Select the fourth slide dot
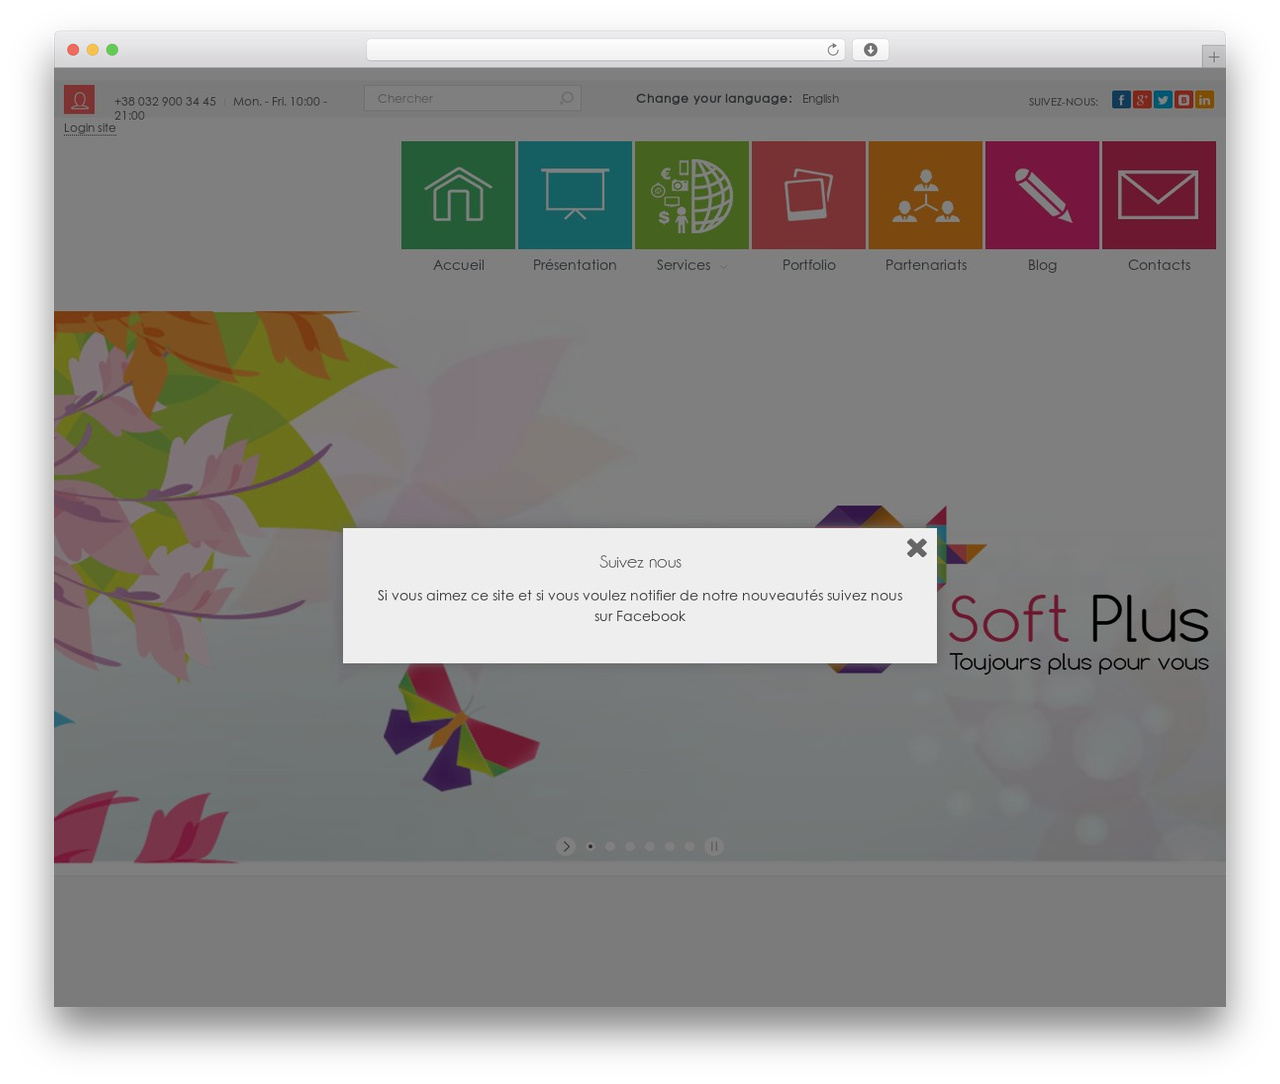 [x=650, y=846]
